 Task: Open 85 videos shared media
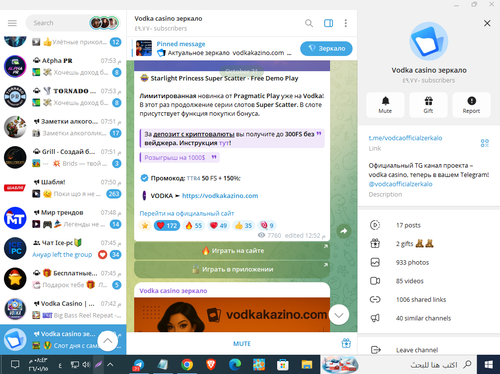(428, 281)
